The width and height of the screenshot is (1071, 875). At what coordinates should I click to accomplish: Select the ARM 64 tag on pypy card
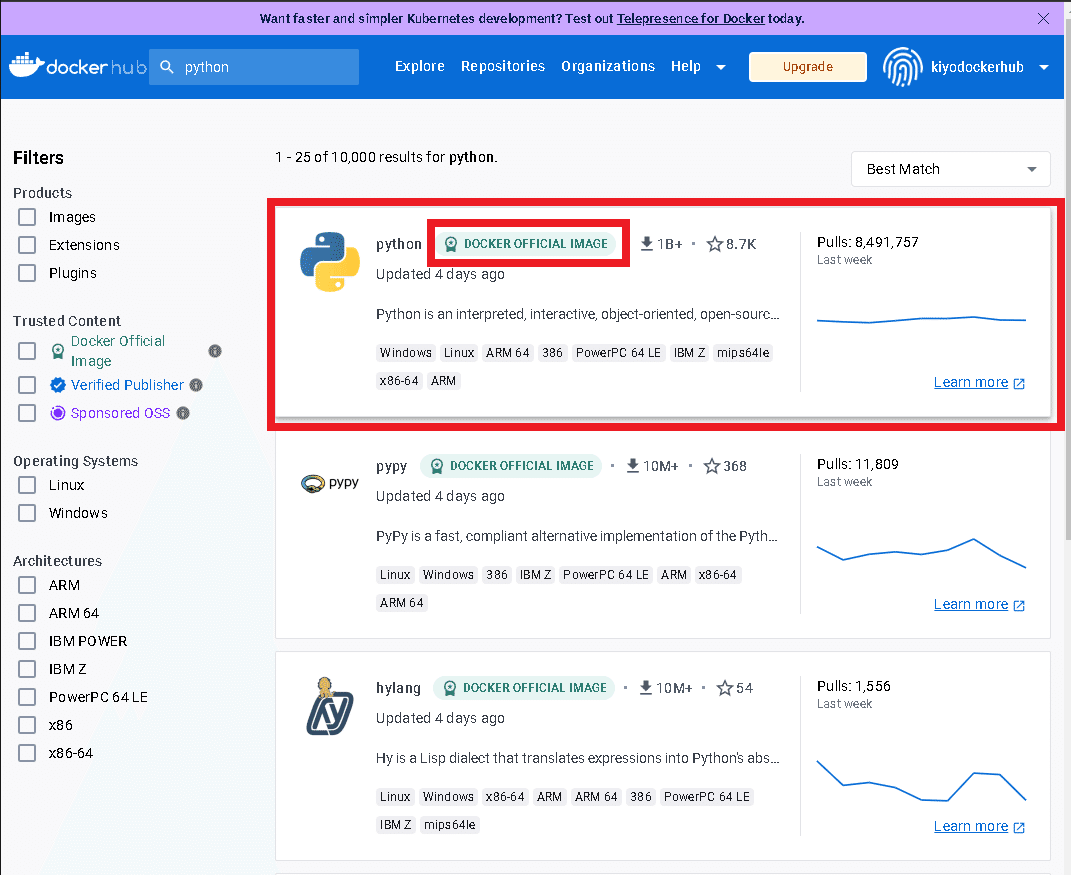(402, 602)
